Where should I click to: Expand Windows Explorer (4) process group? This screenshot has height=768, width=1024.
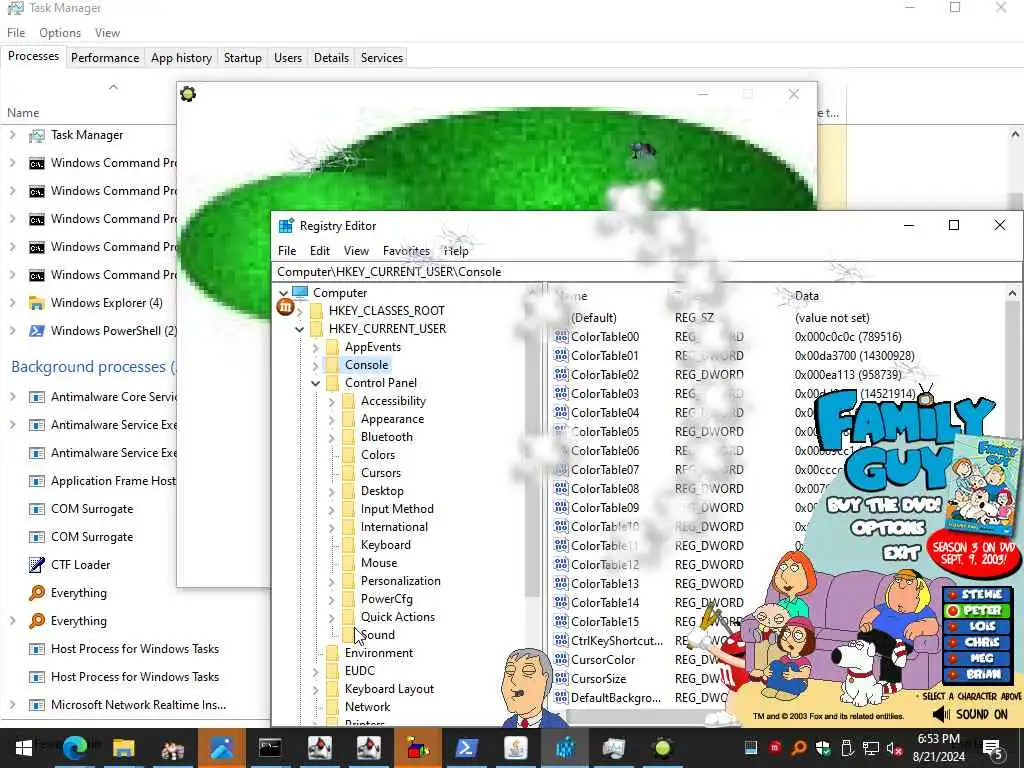[12, 302]
